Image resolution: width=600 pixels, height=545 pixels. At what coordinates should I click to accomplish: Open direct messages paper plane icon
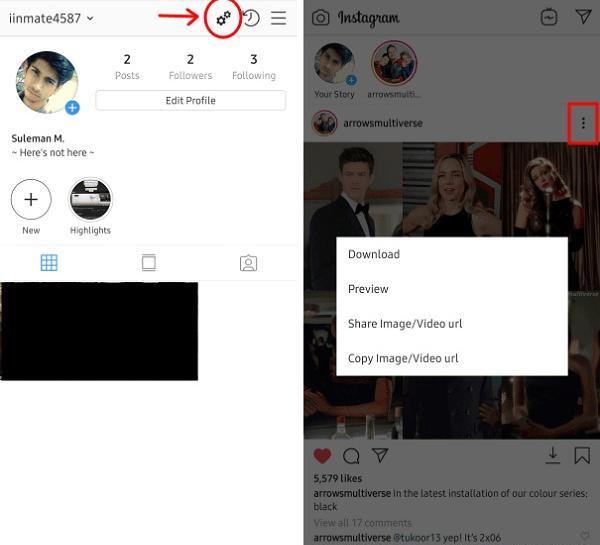coord(583,16)
